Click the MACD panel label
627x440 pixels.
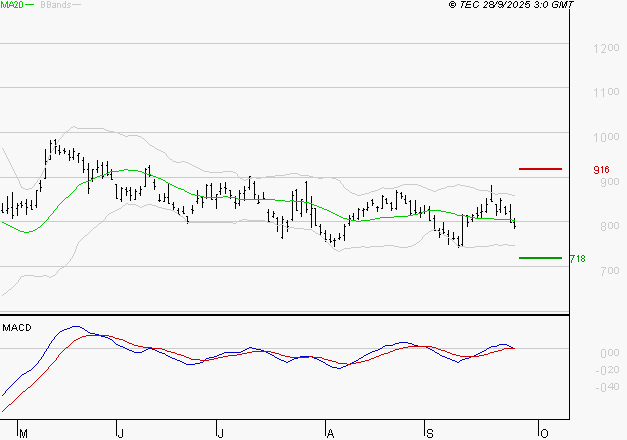point(17,327)
